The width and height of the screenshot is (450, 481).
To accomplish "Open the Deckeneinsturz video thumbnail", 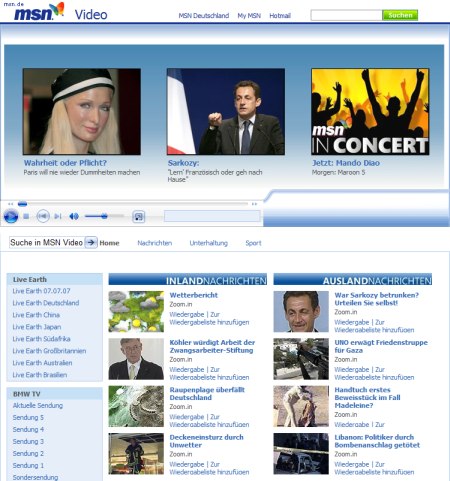I will pos(136,454).
